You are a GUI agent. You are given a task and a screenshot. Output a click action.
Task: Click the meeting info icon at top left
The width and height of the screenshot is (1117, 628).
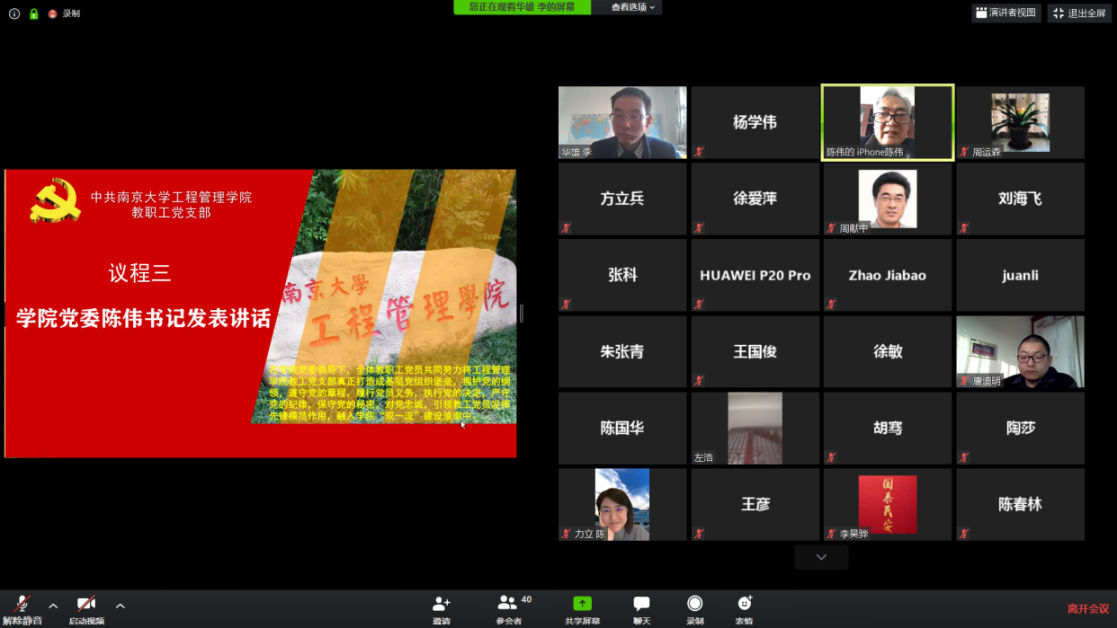[14, 14]
